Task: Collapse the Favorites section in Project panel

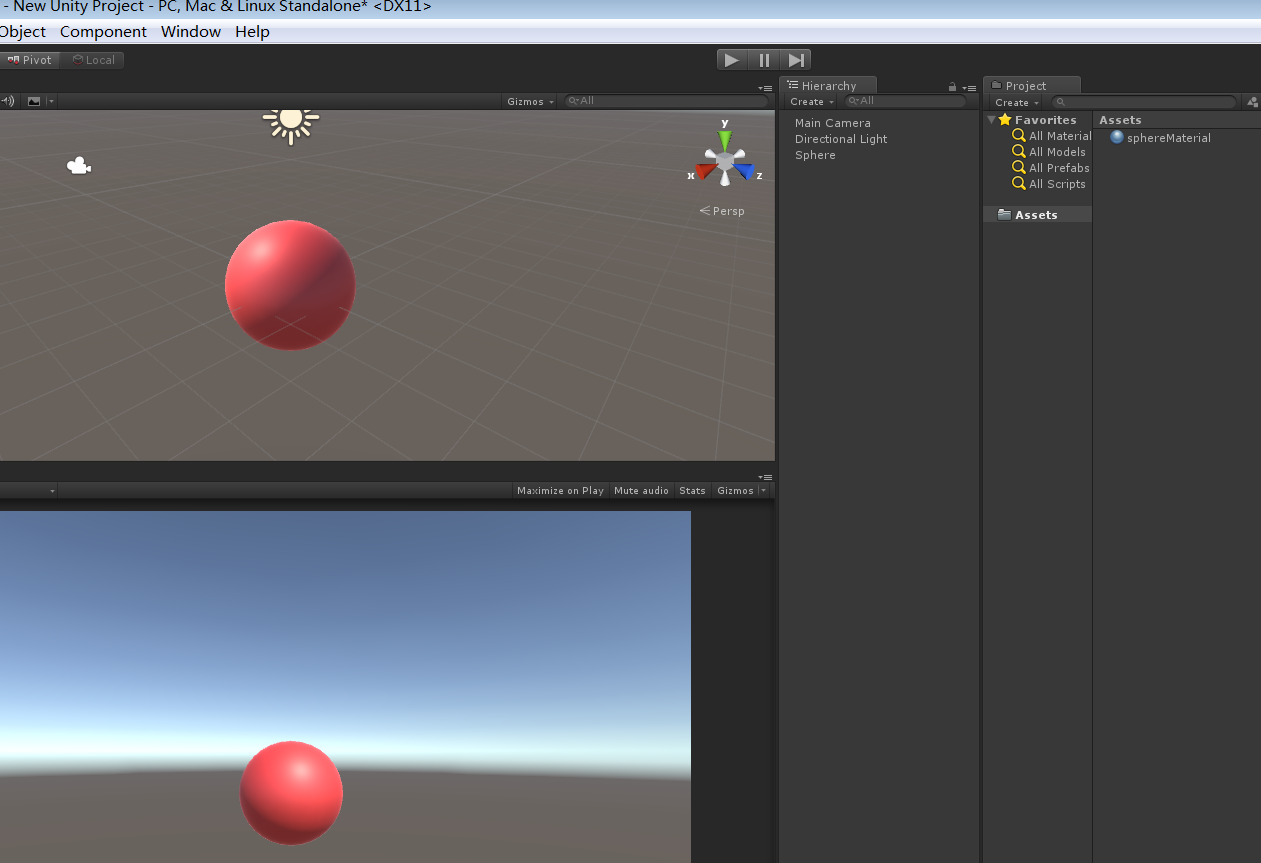Action: coord(991,119)
